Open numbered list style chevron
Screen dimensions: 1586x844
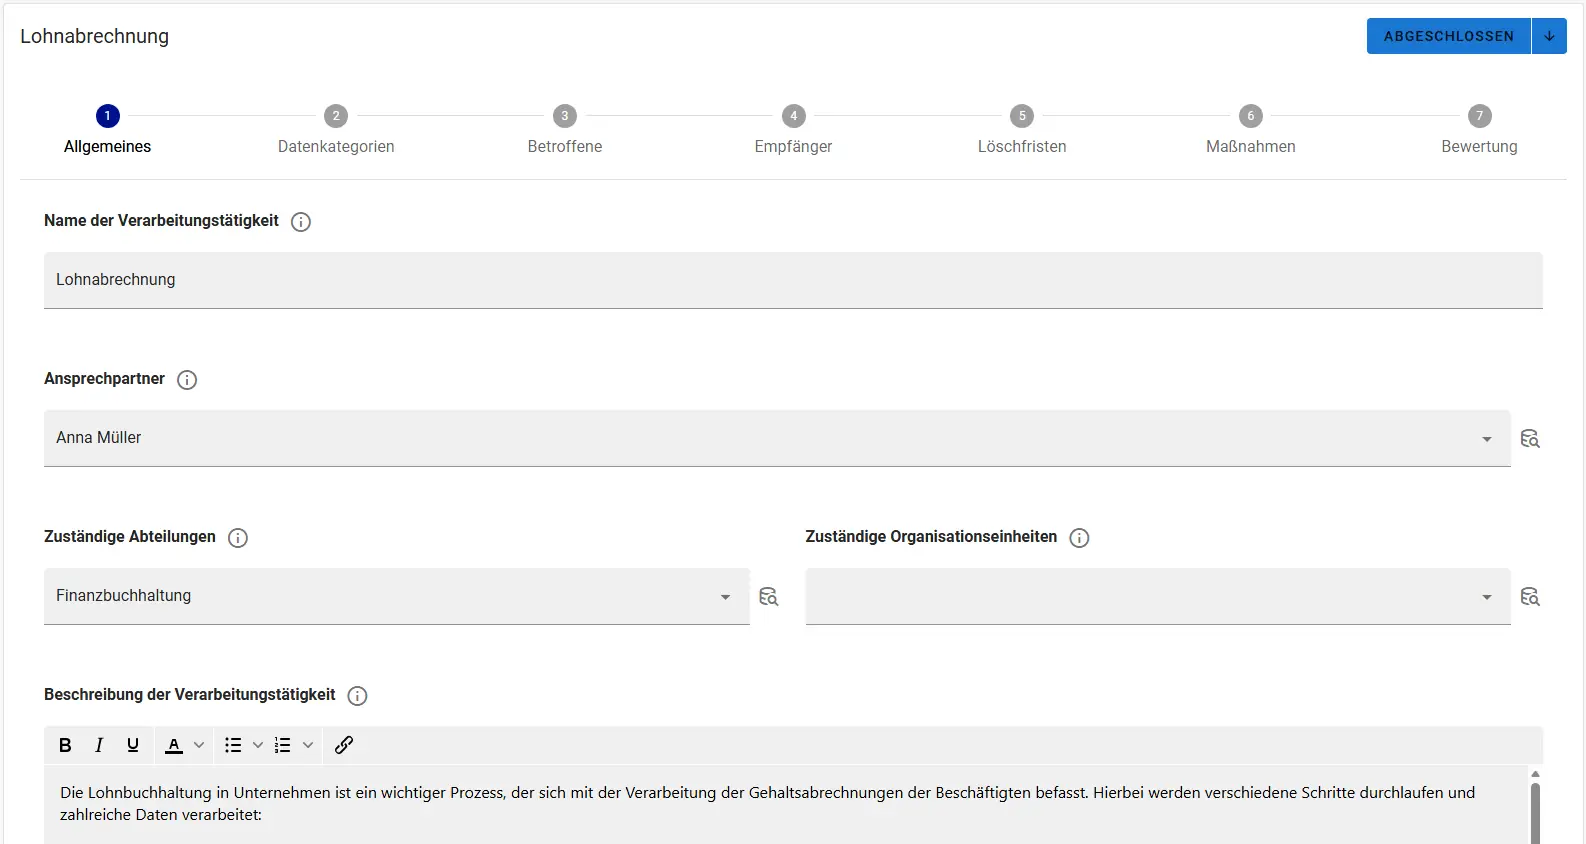pyautogui.click(x=308, y=745)
